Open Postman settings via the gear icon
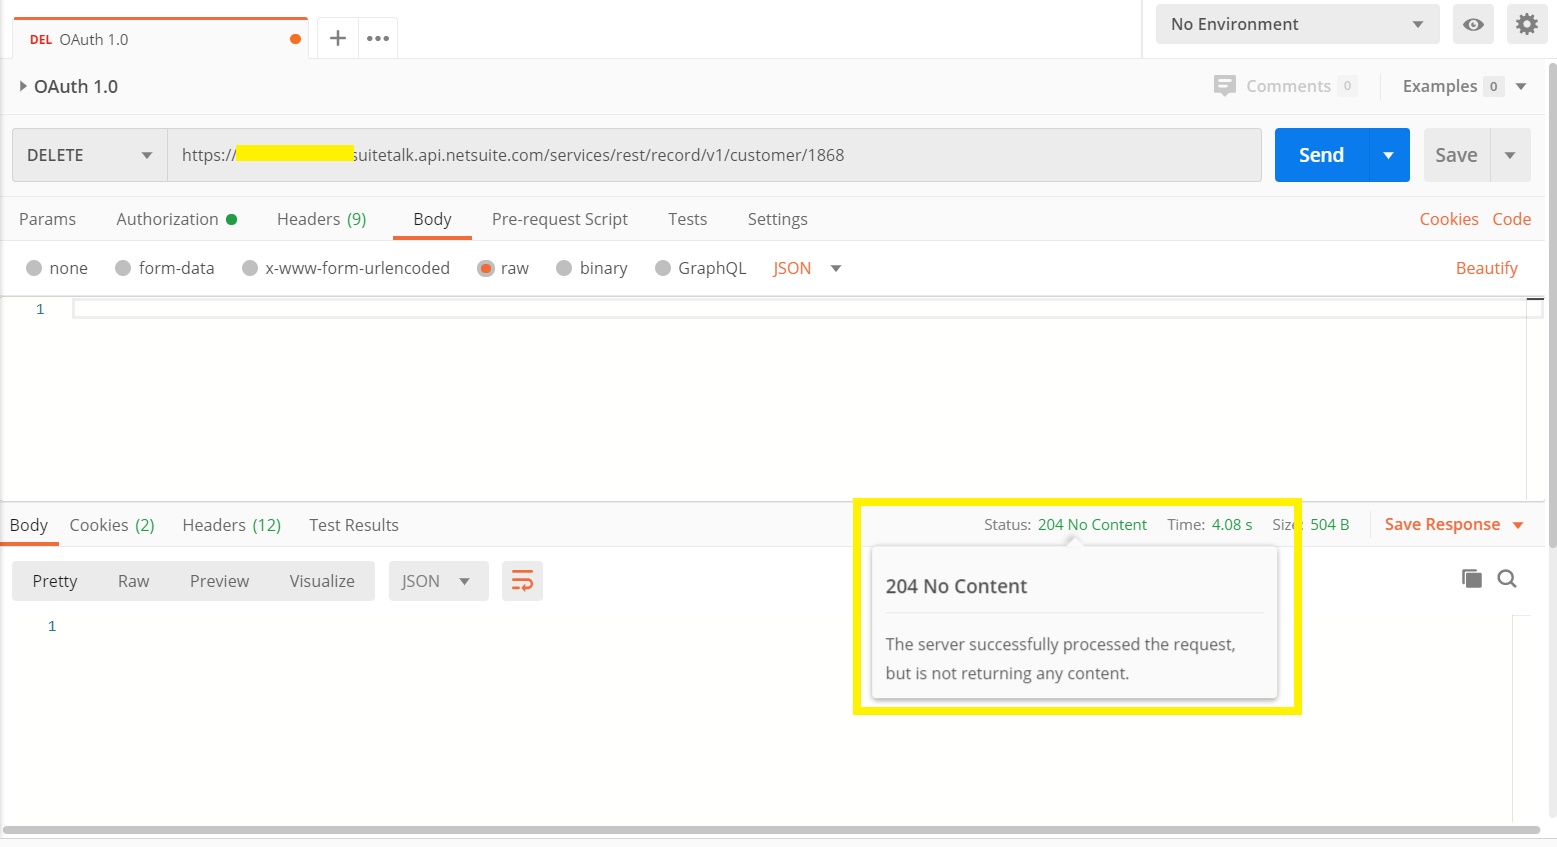 point(1526,24)
